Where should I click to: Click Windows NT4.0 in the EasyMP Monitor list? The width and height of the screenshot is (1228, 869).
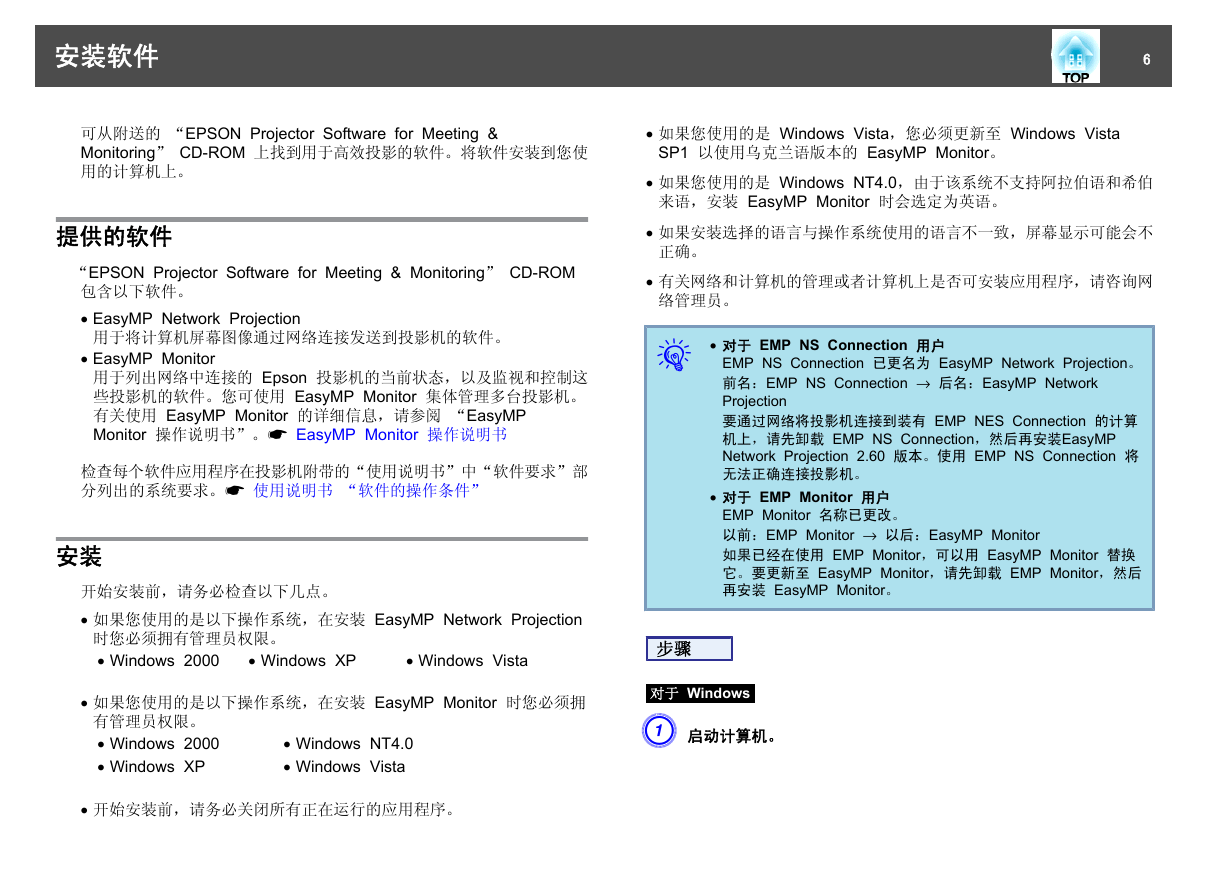tap(354, 744)
